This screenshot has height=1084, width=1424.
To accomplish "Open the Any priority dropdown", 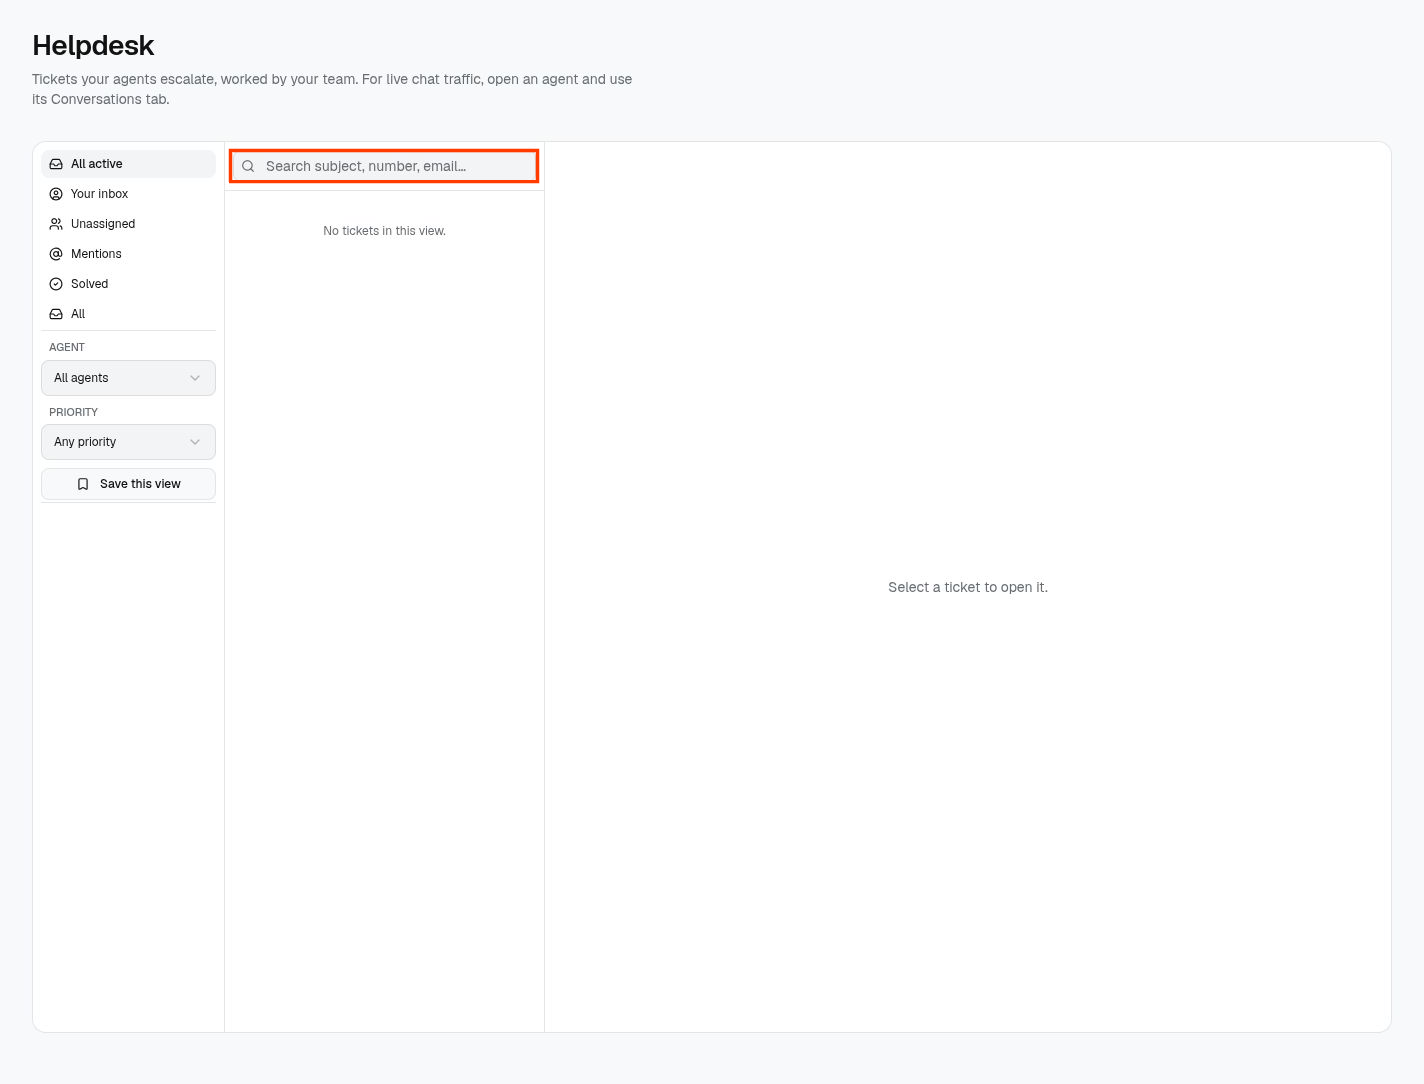I will 128,442.
